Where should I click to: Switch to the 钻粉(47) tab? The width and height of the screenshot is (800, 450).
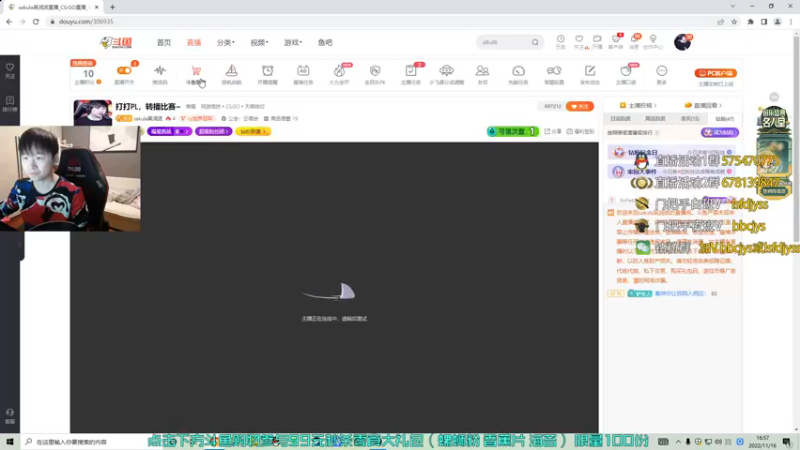pos(724,118)
